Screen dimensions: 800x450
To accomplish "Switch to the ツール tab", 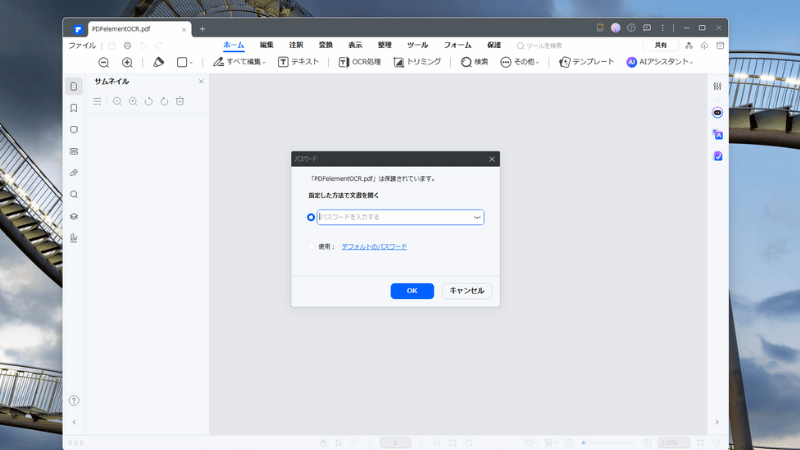I will 417,45.
